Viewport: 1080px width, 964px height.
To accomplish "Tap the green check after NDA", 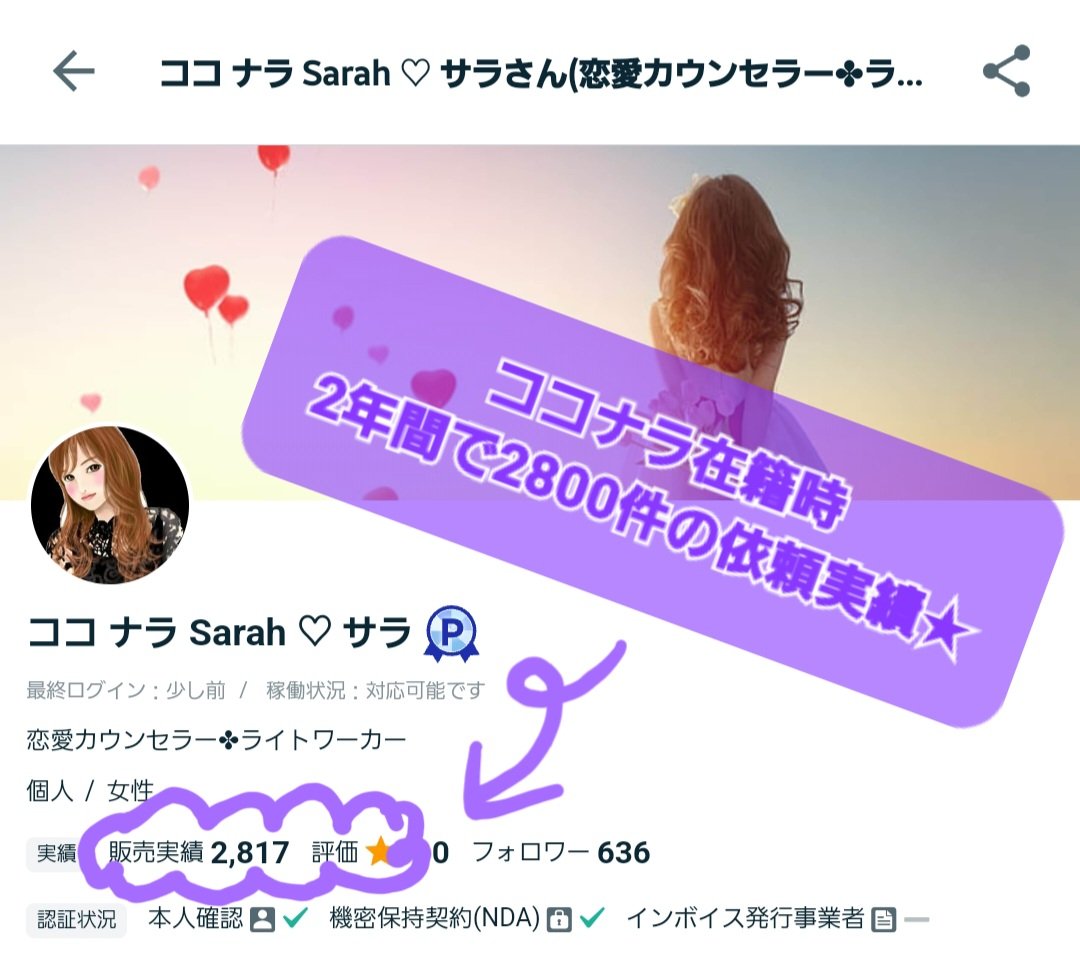I will click(592, 917).
